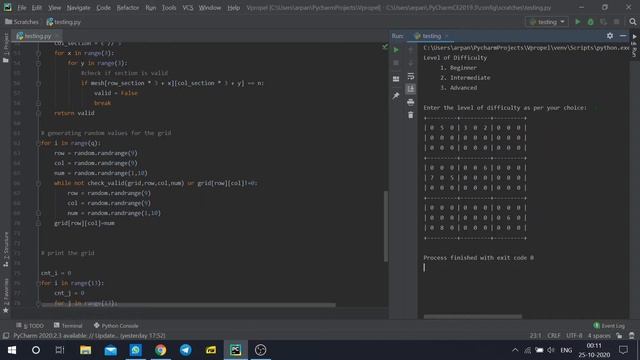This screenshot has height=360, width=640.
Task: Click the Run console horizontal scrollbar
Action: tap(473, 316)
